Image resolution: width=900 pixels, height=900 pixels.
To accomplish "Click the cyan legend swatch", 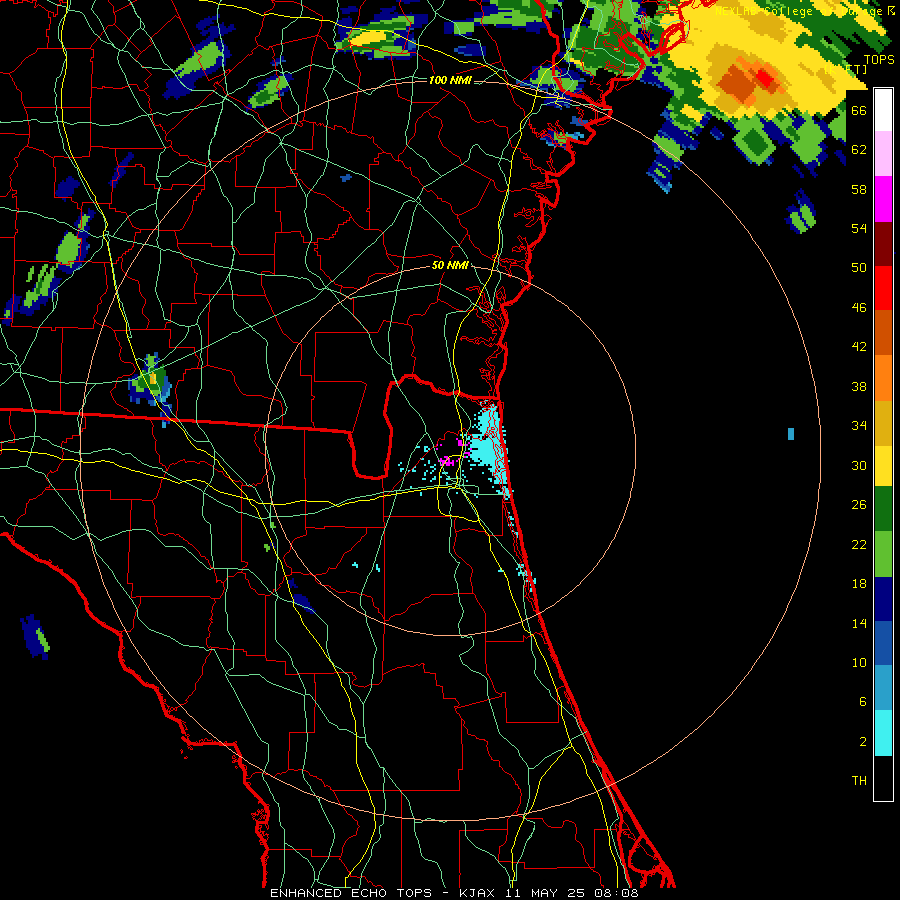I will (883, 733).
